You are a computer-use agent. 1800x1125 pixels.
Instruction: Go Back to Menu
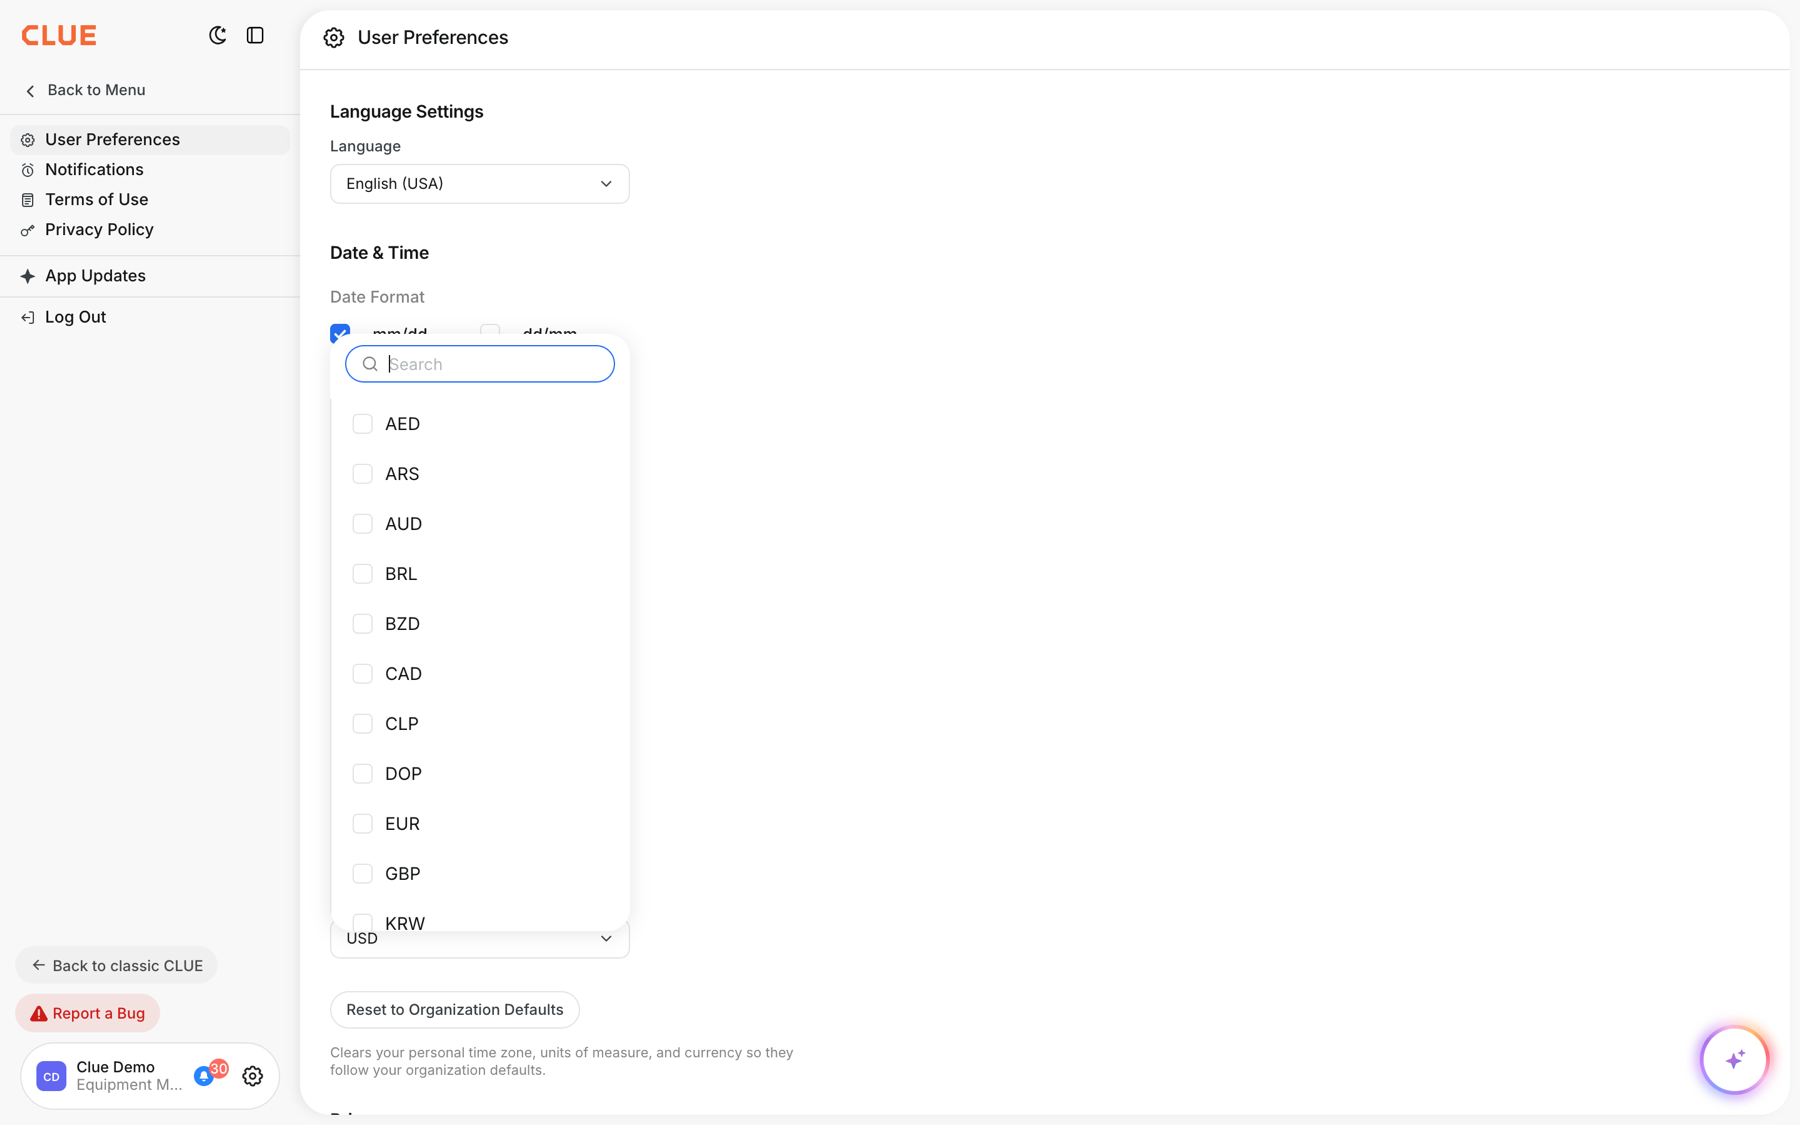(85, 90)
